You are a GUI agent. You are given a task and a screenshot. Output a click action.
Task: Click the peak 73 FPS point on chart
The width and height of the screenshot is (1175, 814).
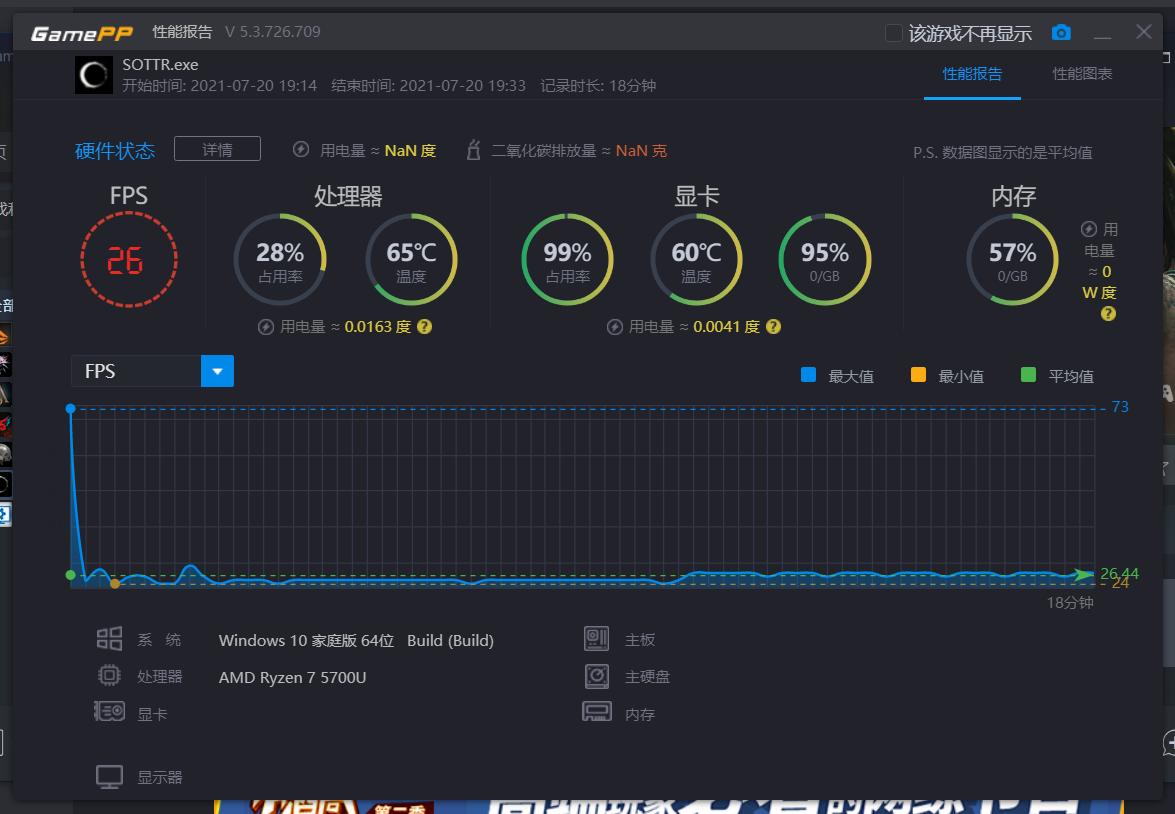point(70,408)
